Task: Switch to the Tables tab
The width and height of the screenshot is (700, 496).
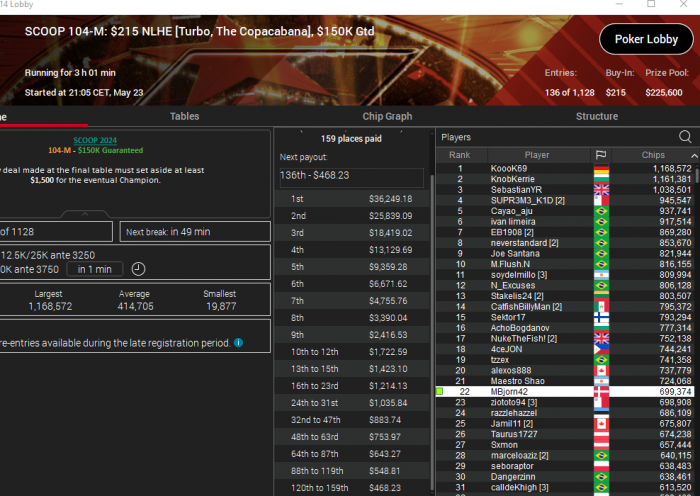Action: [x=184, y=117]
